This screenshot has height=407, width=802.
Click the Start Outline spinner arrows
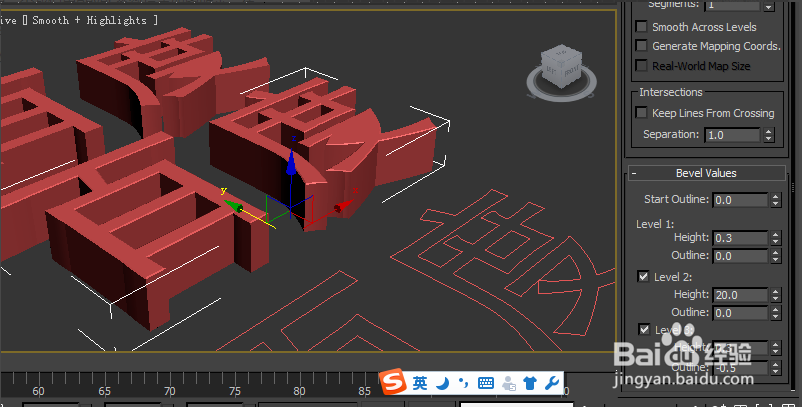[776, 200]
